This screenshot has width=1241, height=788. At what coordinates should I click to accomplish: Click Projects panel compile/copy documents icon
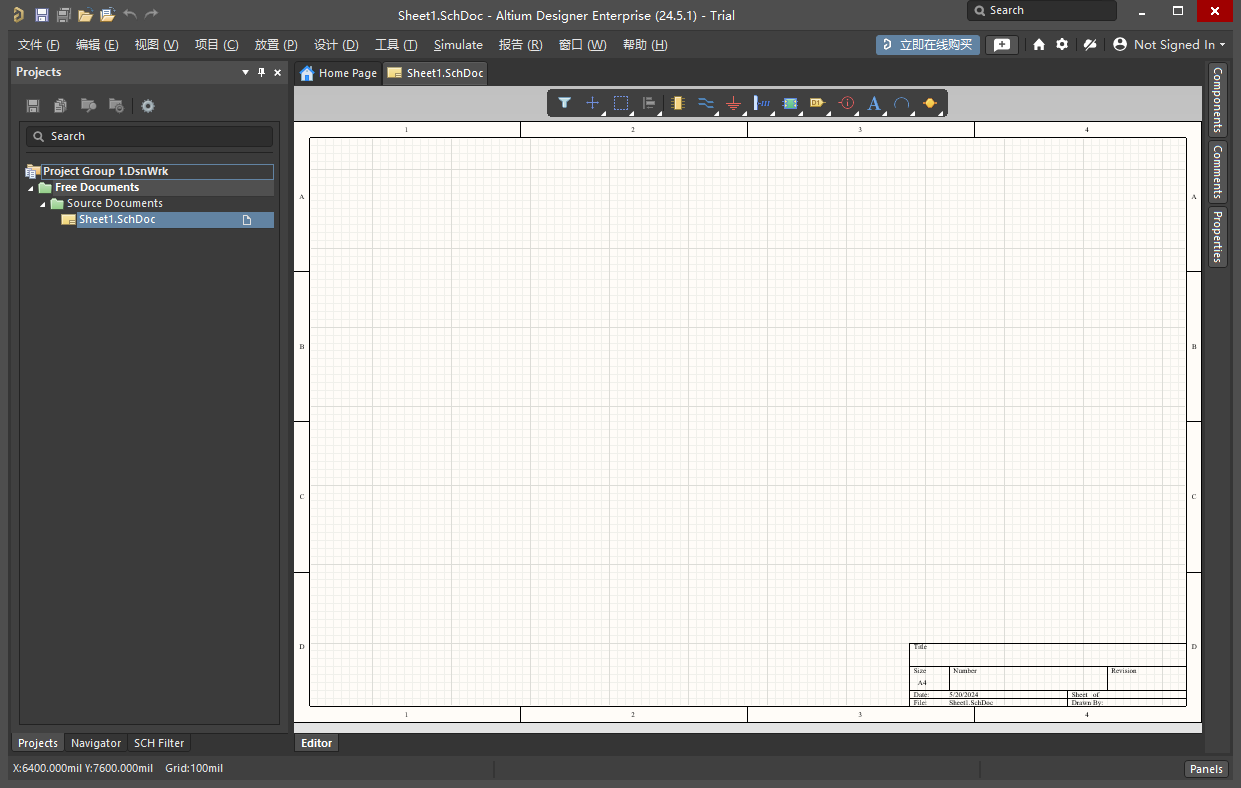coord(61,106)
